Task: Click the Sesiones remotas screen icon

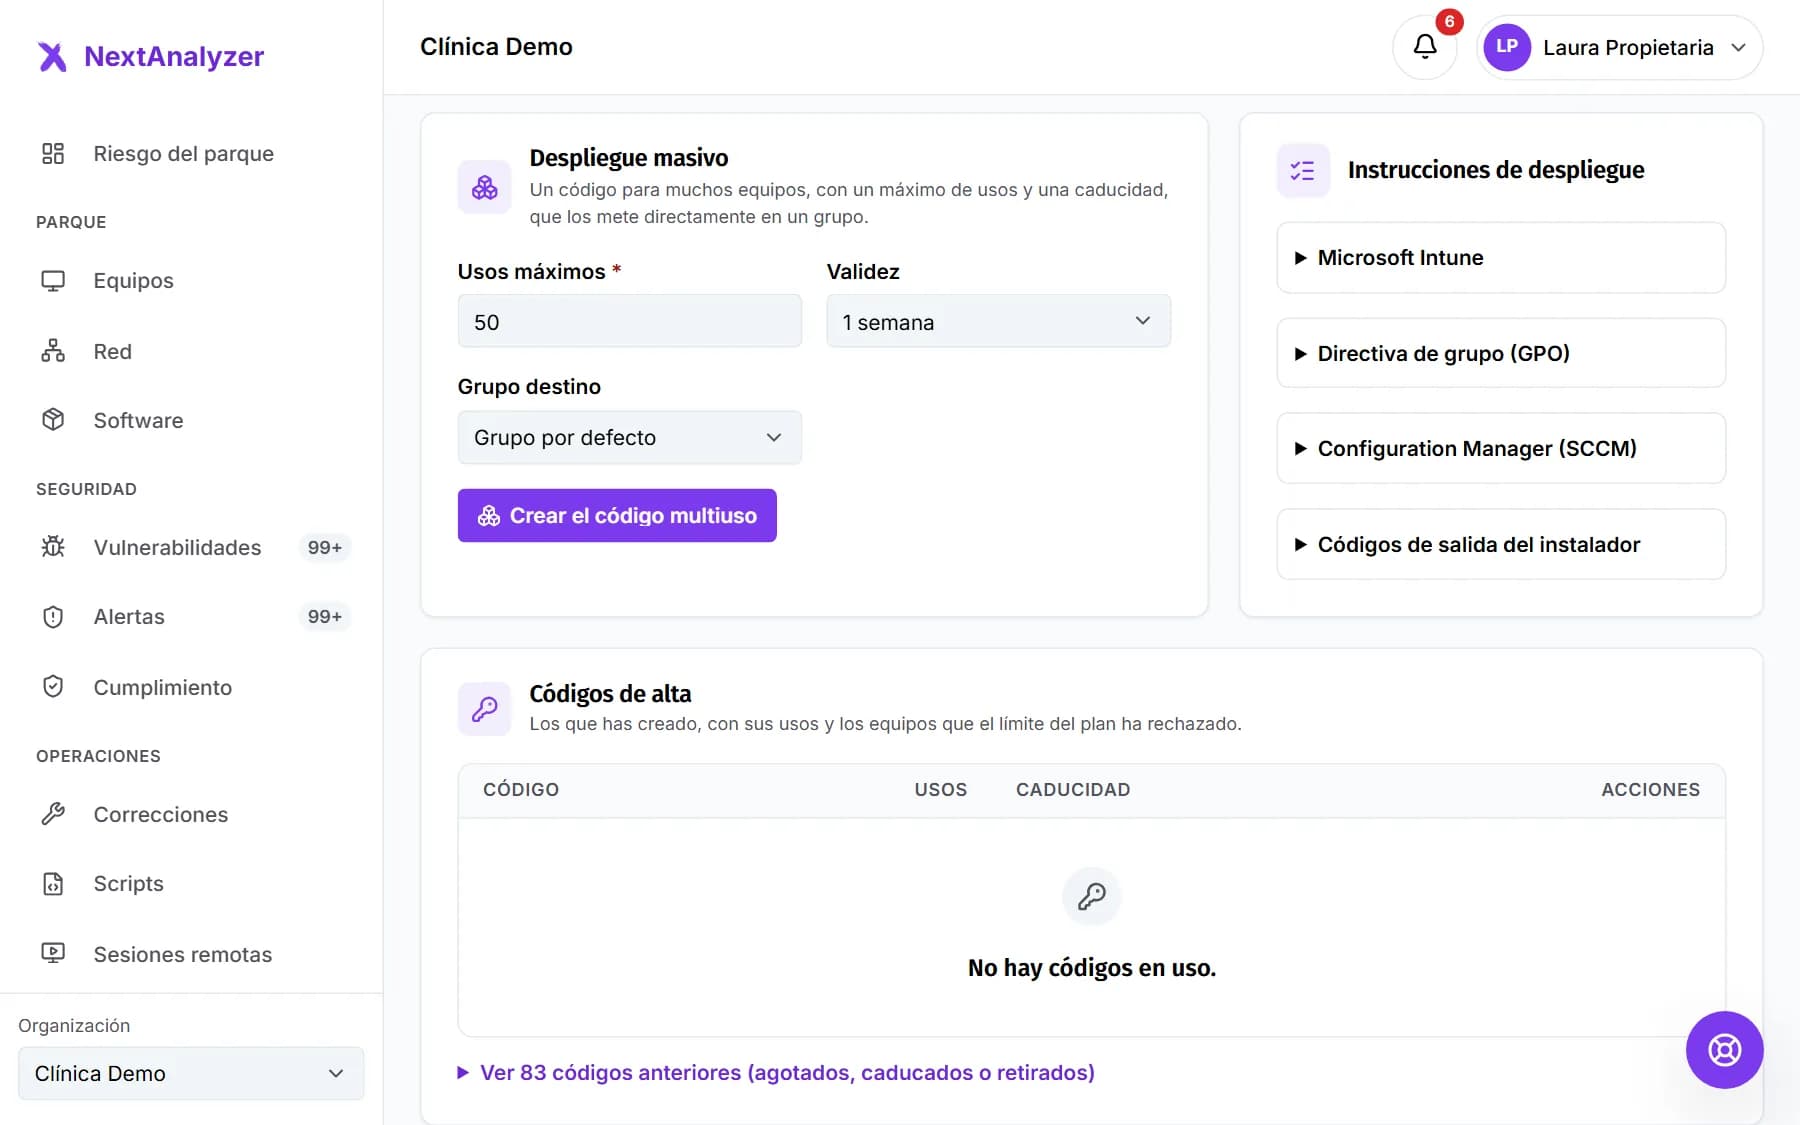Action: tap(53, 954)
